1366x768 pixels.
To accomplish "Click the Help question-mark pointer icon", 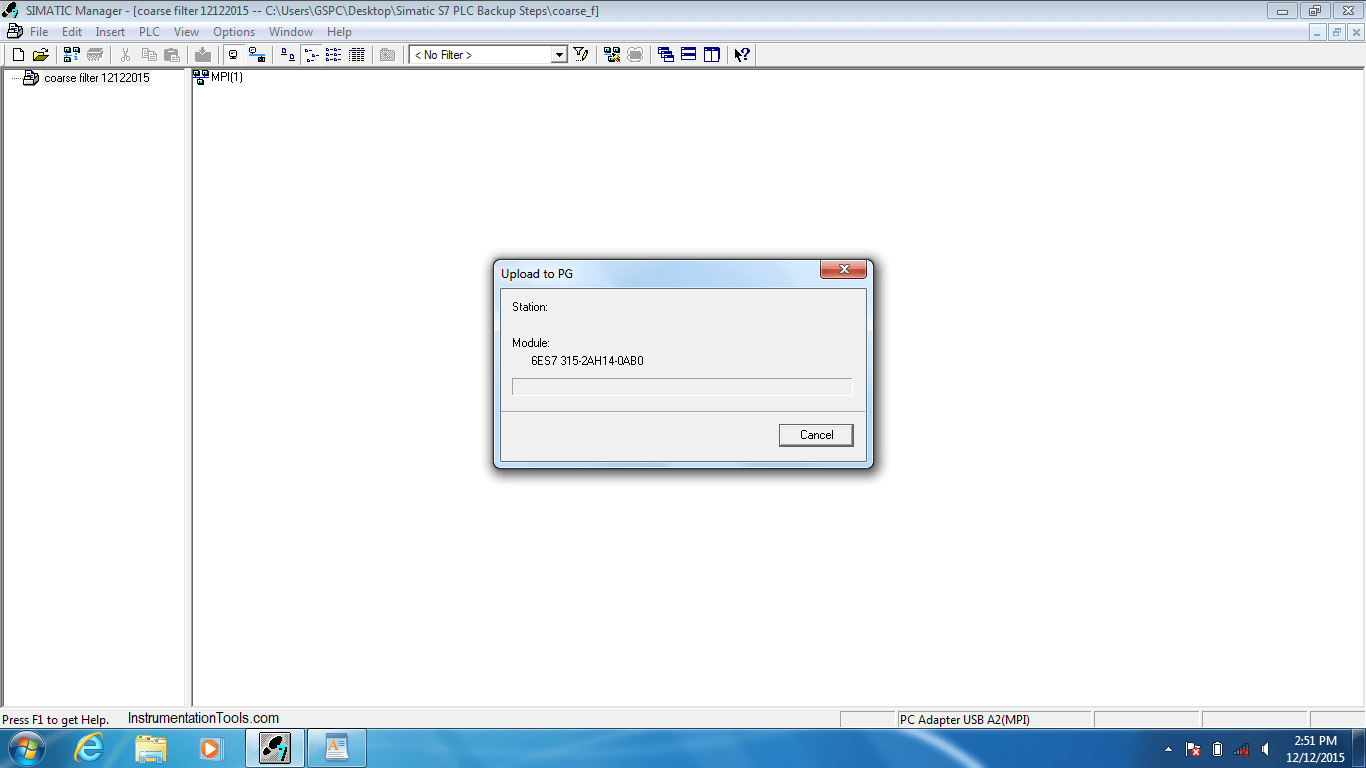I will (742, 55).
